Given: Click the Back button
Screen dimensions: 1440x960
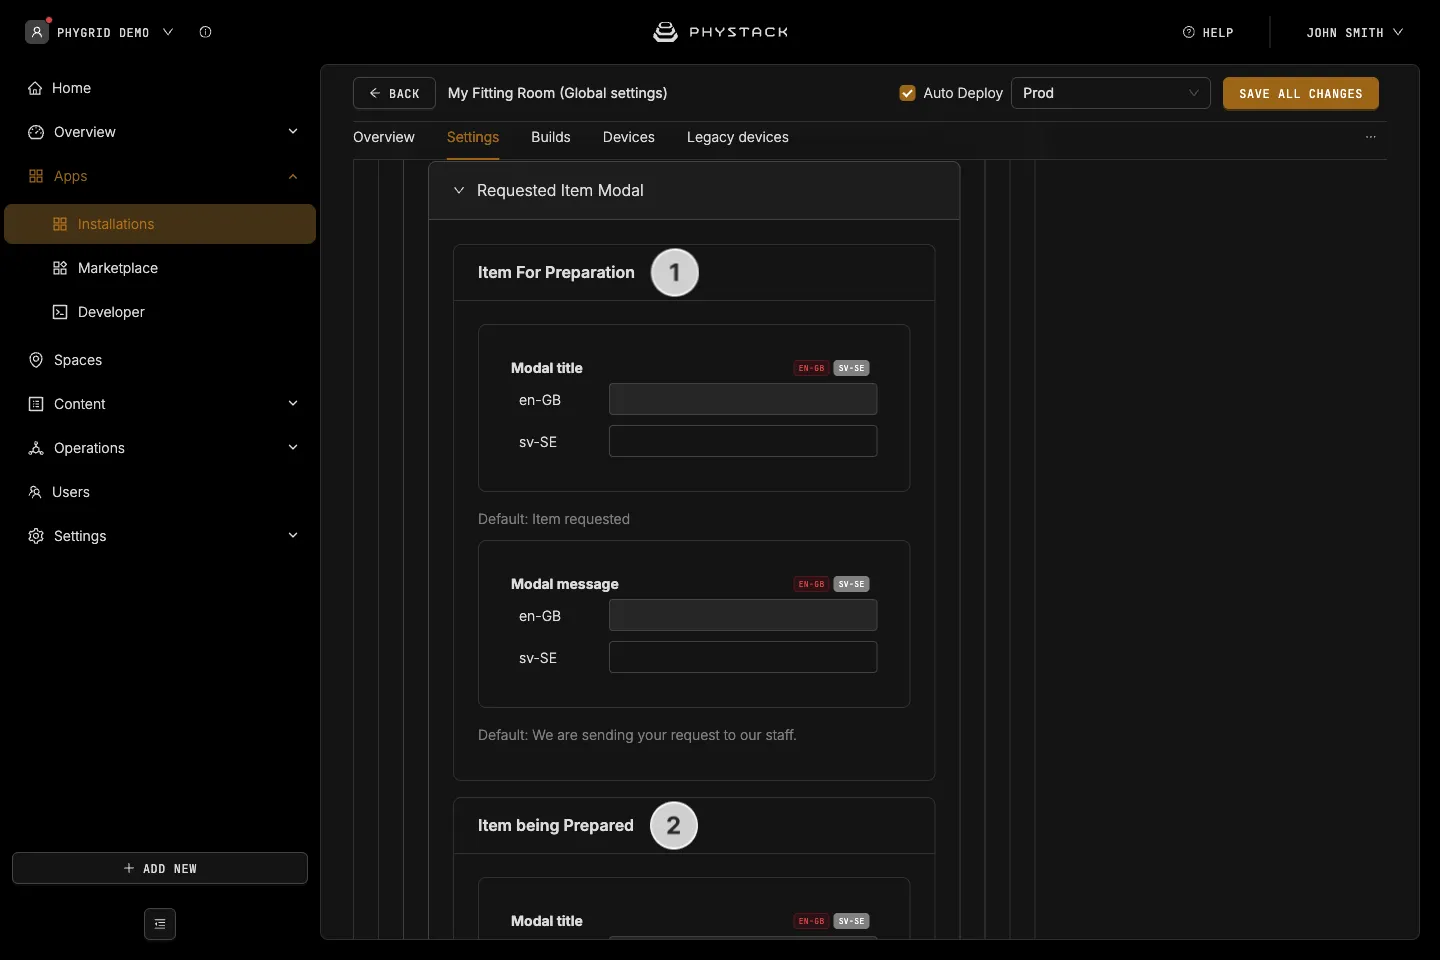Looking at the screenshot, I should (x=394, y=93).
